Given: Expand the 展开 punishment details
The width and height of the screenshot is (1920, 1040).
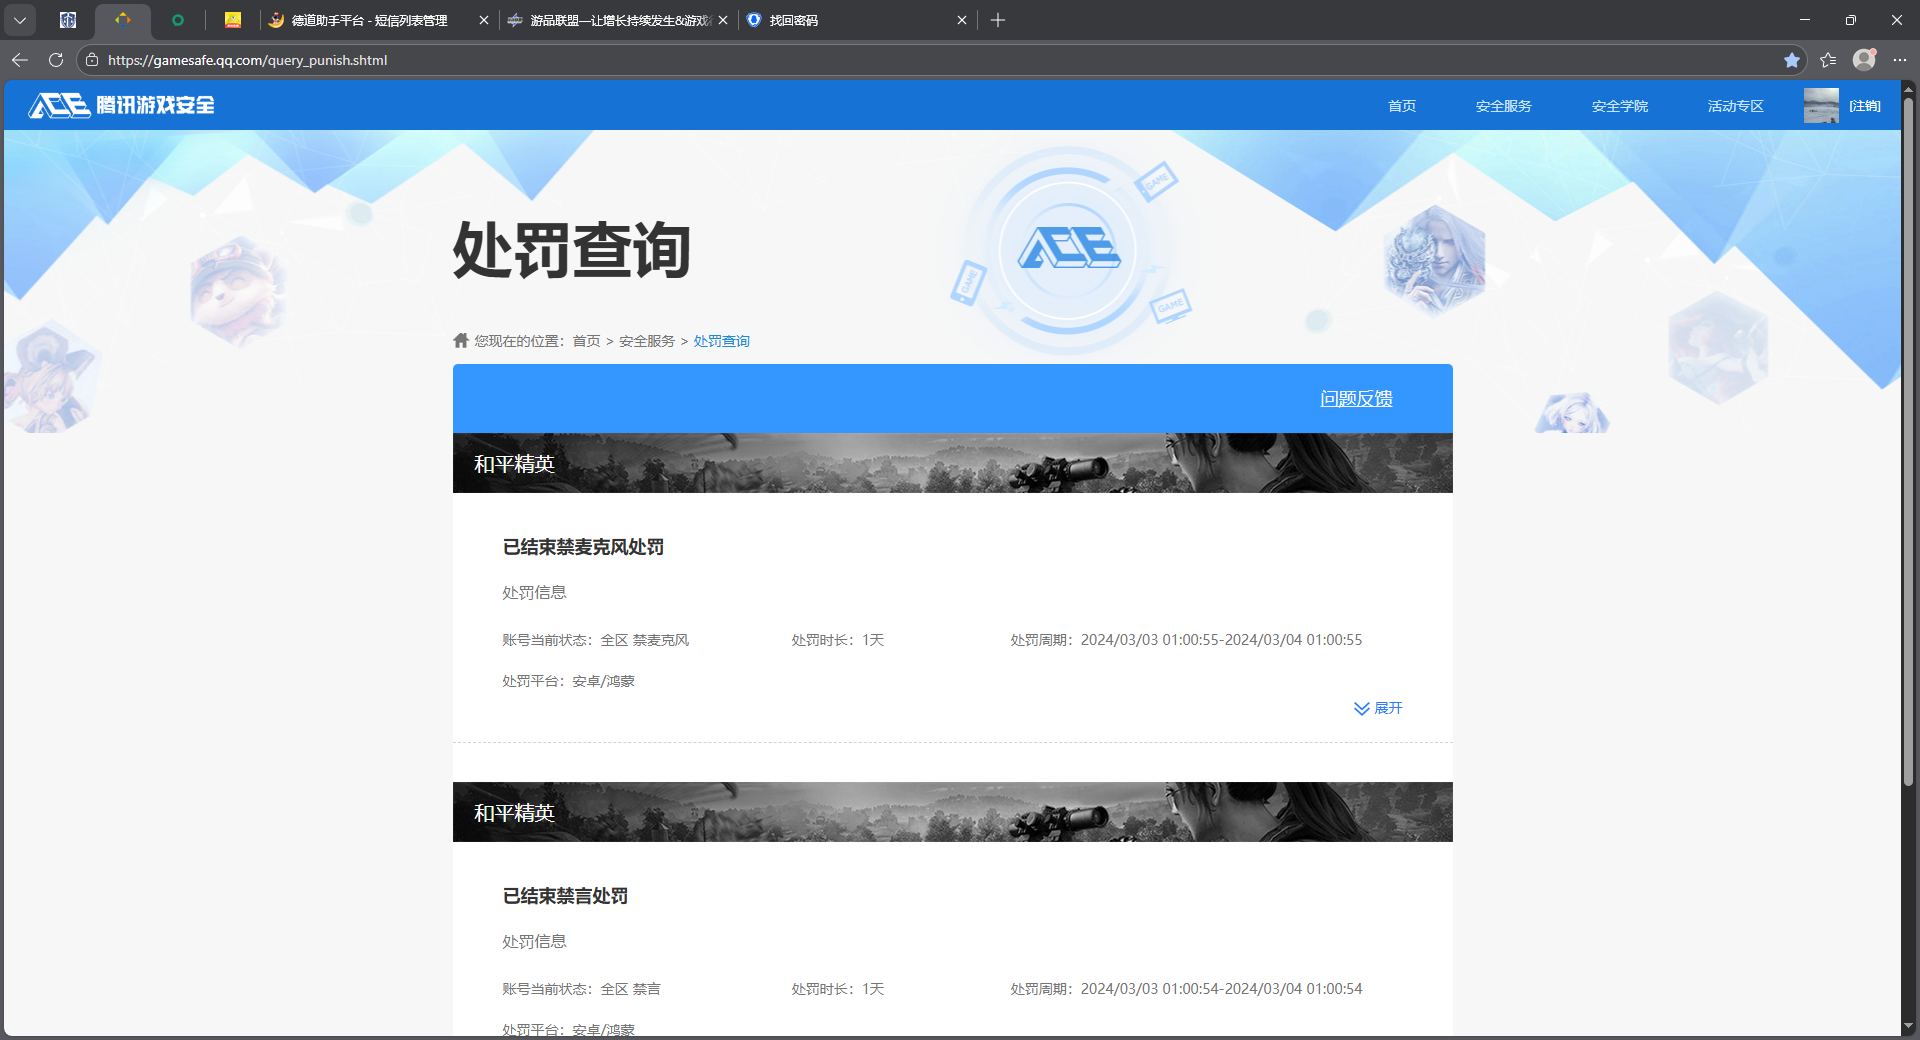Looking at the screenshot, I should pos(1378,708).
